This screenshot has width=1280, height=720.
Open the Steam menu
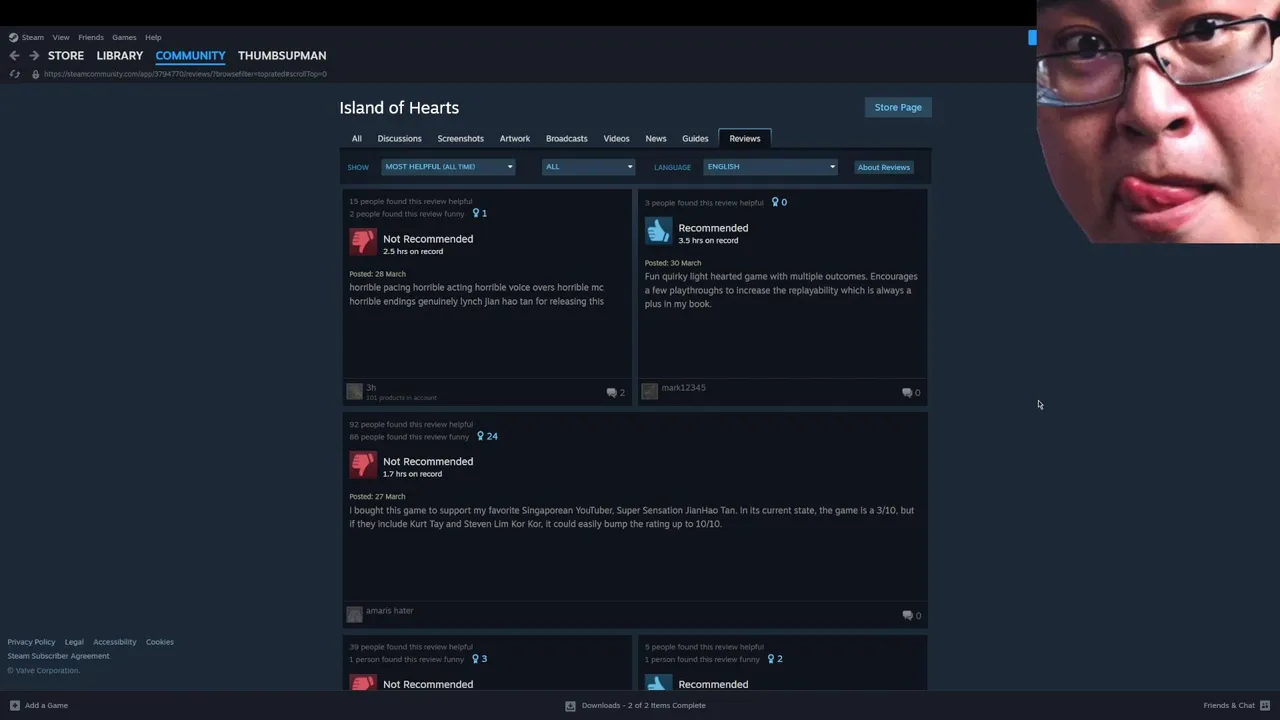click(x=33, y=37)
